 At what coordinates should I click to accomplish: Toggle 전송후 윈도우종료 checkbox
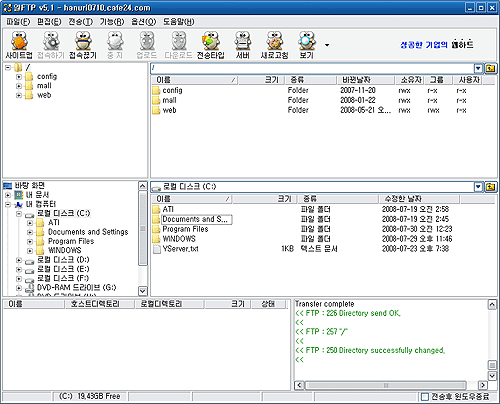point(425,397)
